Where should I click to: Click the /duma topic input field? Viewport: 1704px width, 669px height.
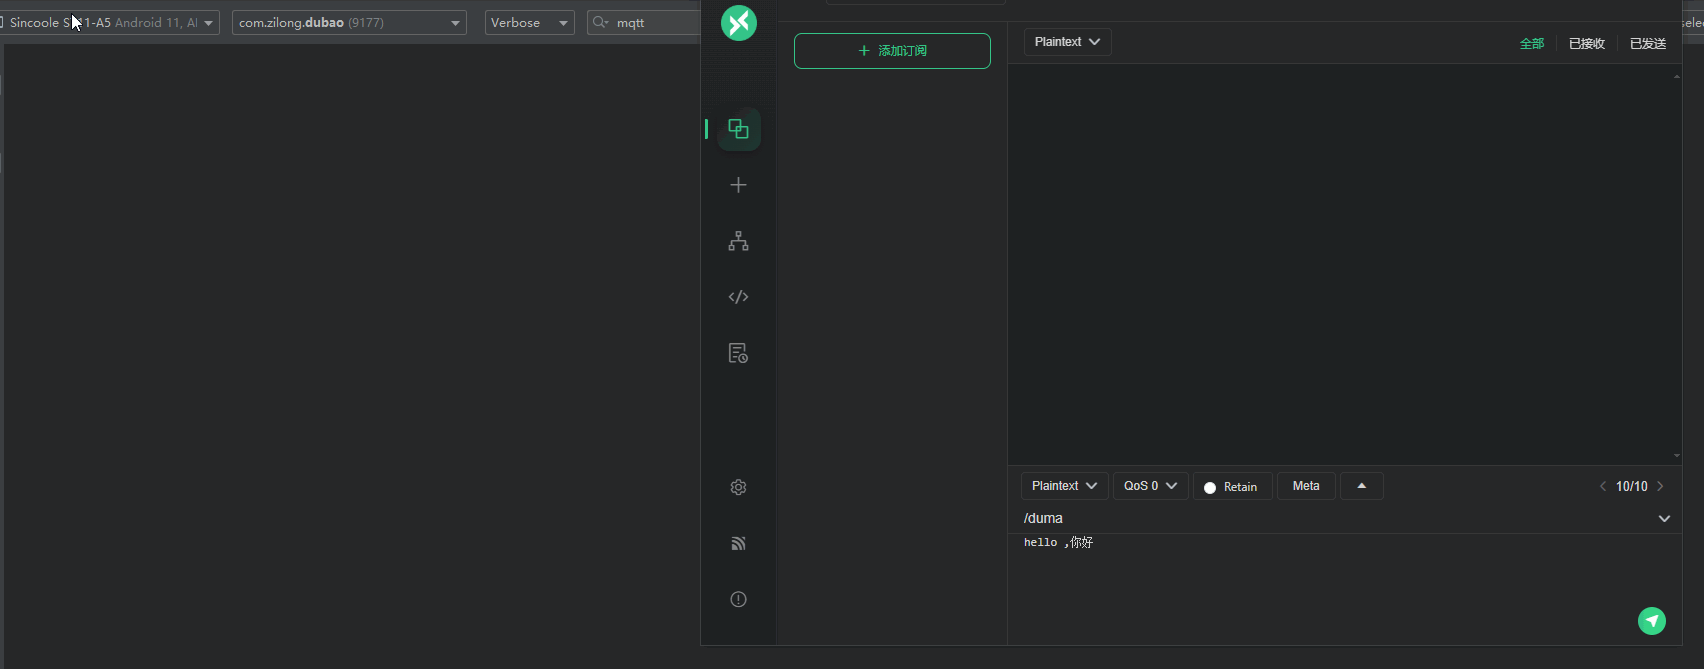(x=1335, y=518)
